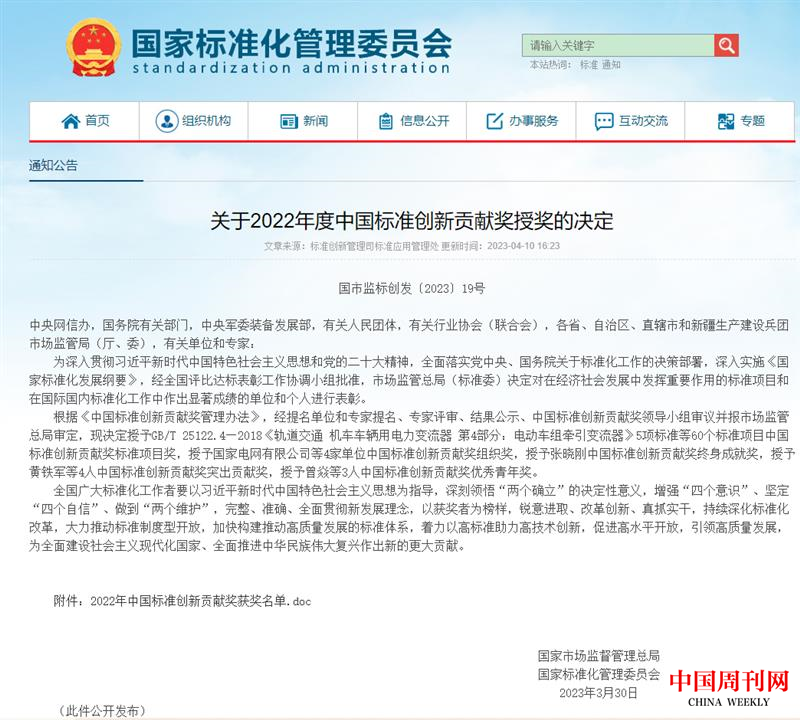Go to the 组织机构 menu label
800x720 pixels.
click(x=206, y=121)
